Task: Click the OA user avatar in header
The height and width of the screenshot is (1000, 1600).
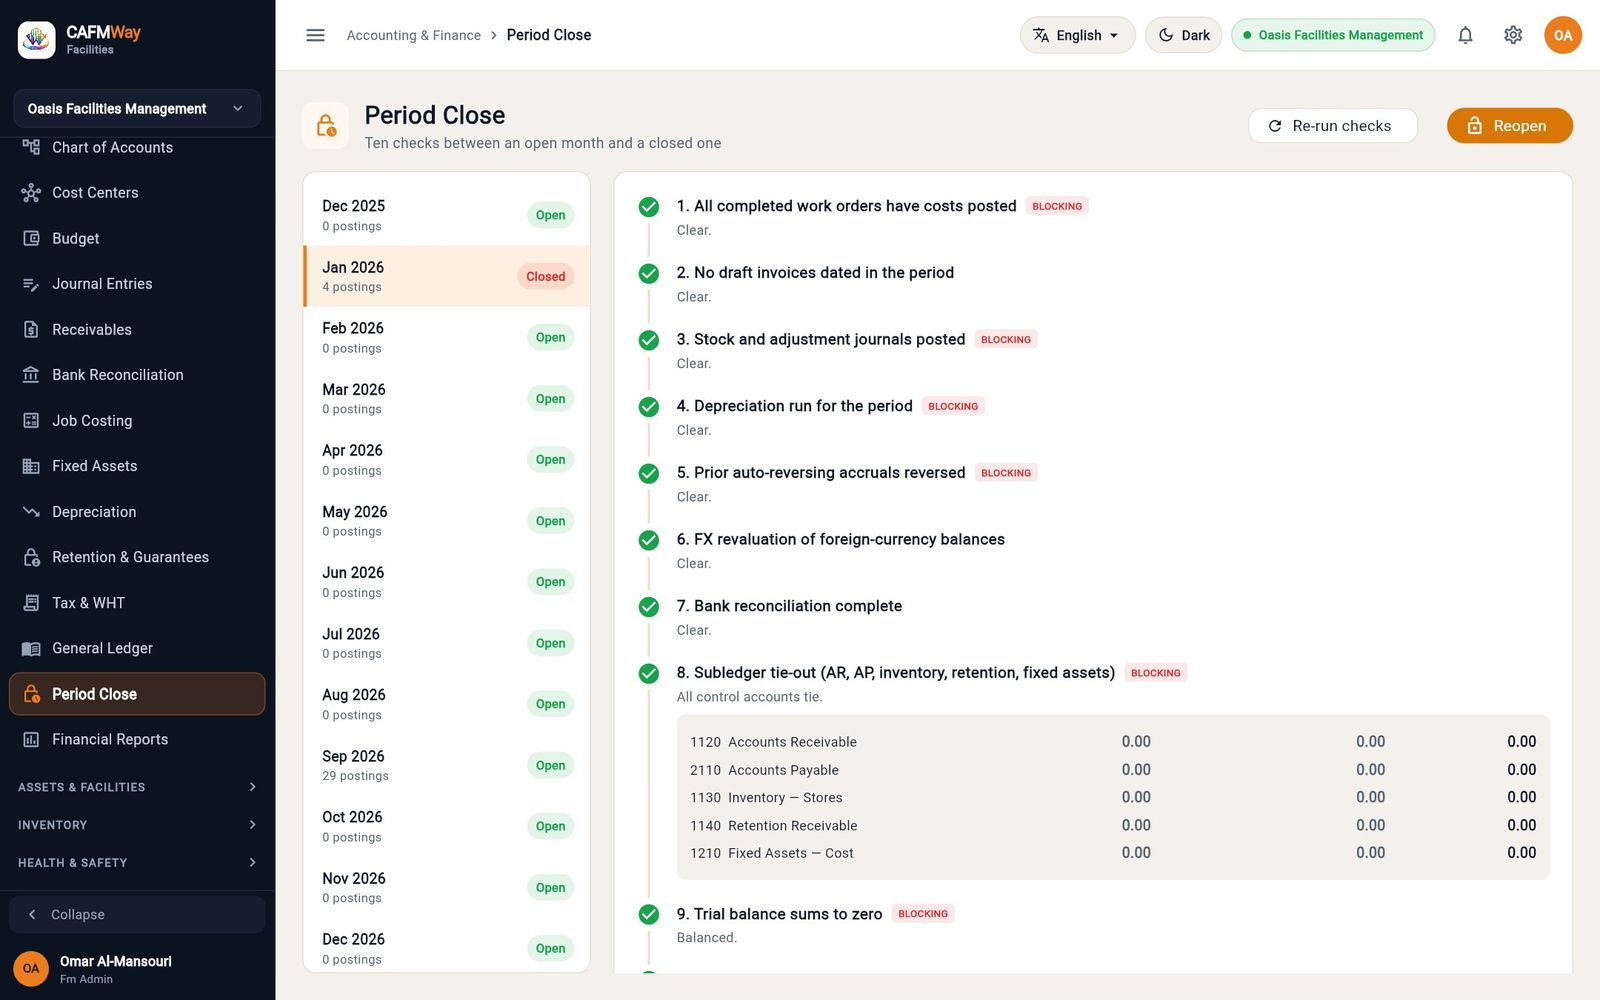Action: 1562,35
